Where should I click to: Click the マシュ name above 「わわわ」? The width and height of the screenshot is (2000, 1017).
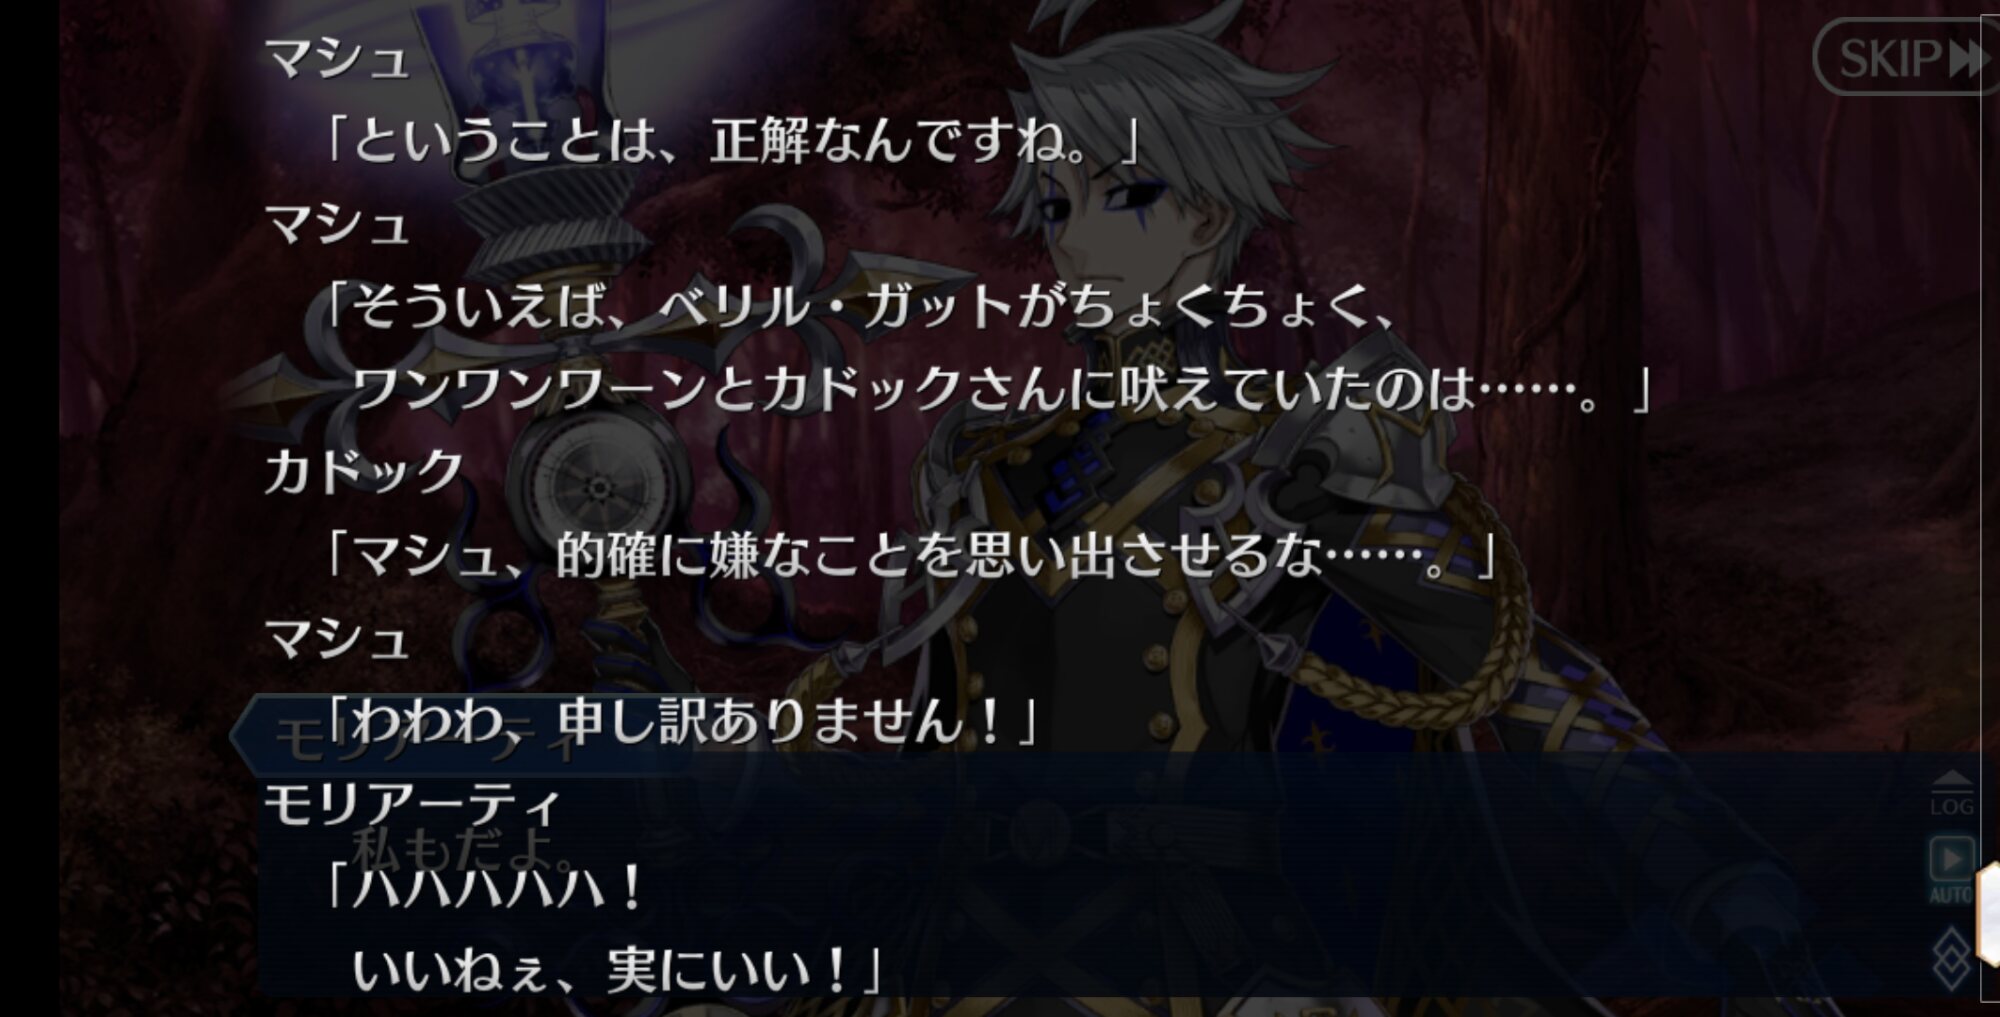point(338,638)
